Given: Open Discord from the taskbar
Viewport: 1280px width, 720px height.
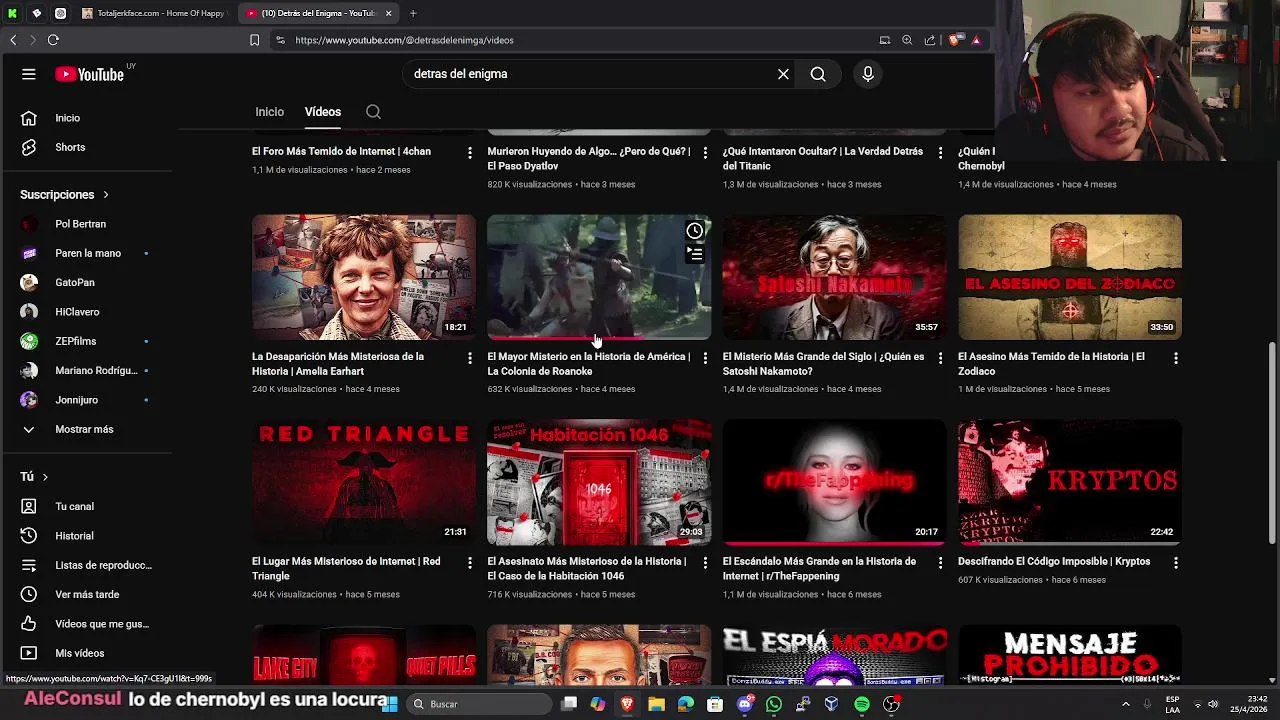Looking at the screenshot, I should point(745,704).
